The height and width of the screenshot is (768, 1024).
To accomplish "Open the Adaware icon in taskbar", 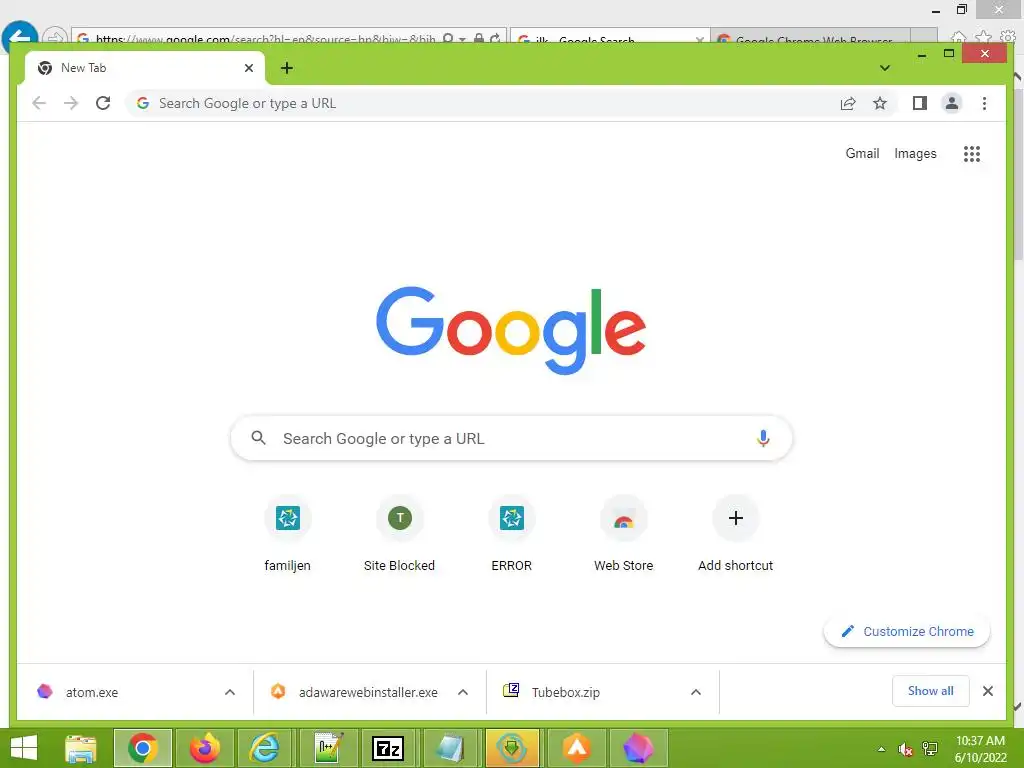I will coord(577,748).
